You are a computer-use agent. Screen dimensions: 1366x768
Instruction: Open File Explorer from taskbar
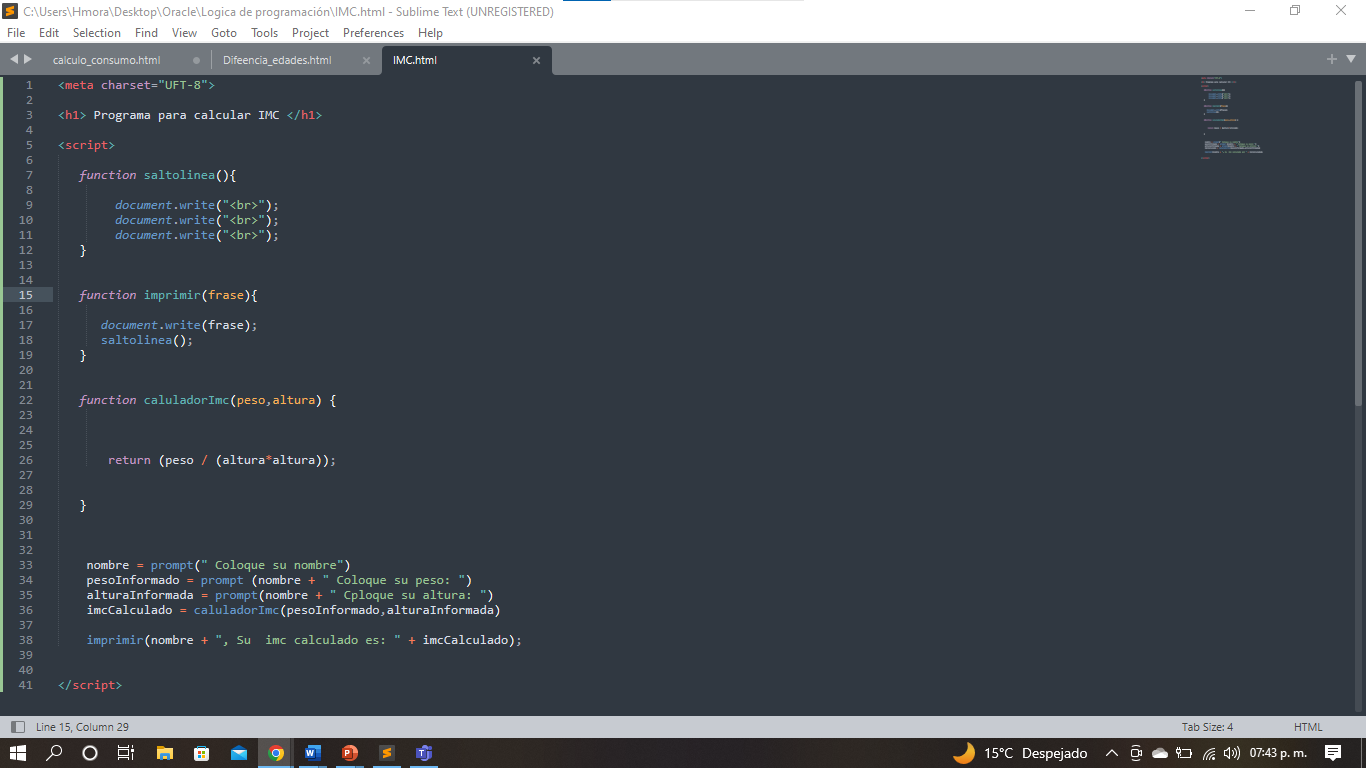point(165,753)
